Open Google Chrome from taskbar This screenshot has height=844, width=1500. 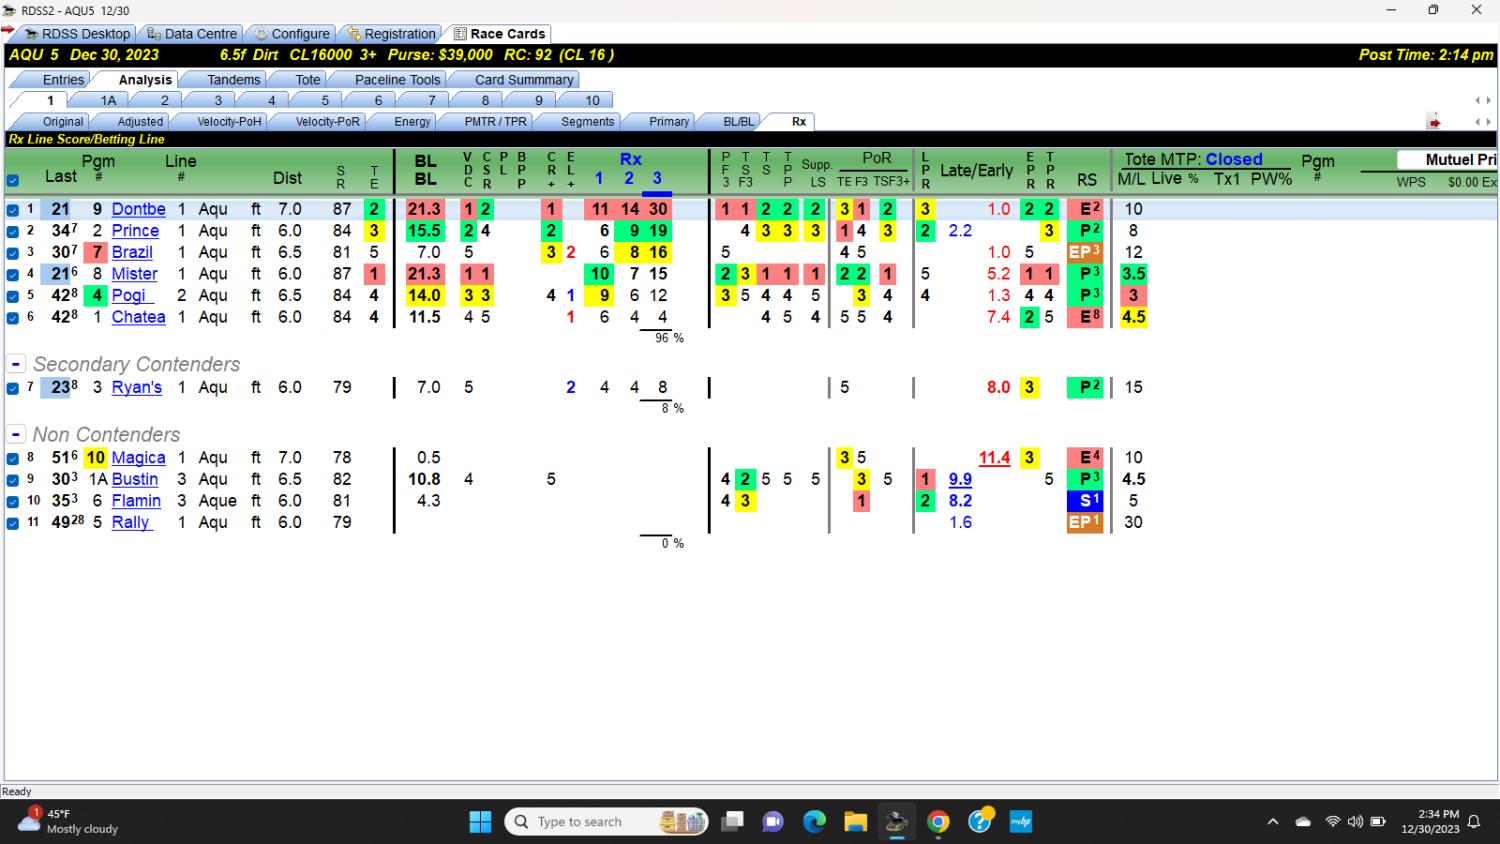click(x=938, y=822)
